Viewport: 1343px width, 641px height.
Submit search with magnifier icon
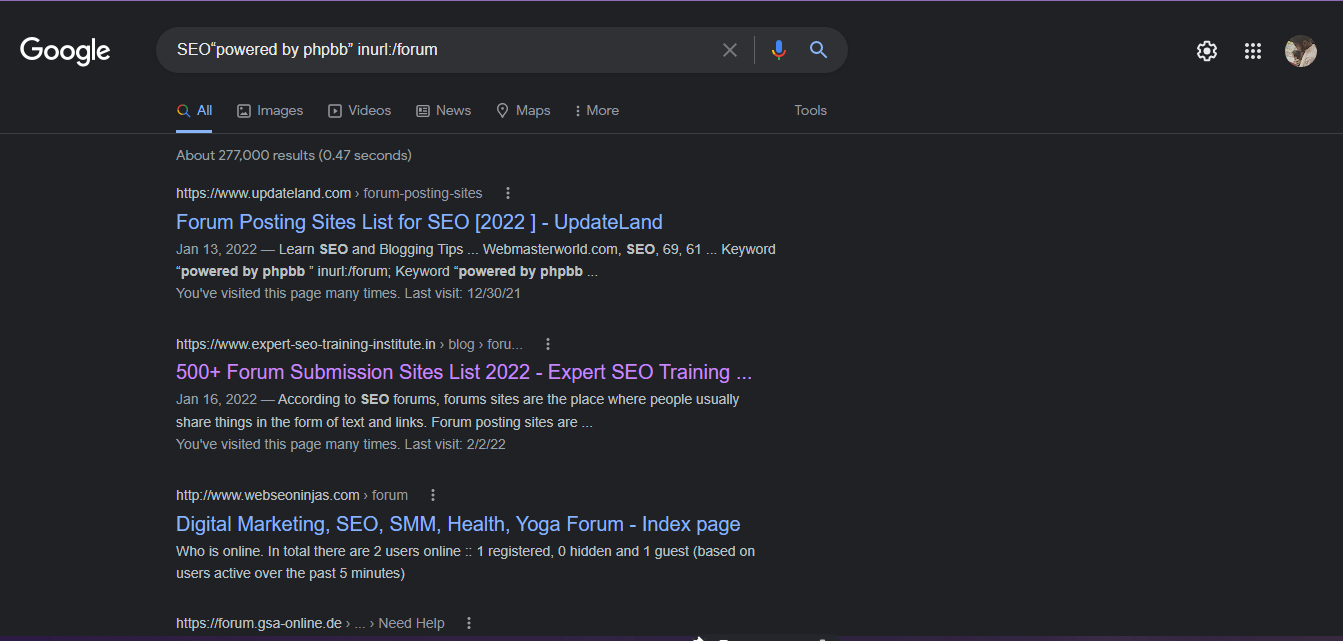[818, 50]
